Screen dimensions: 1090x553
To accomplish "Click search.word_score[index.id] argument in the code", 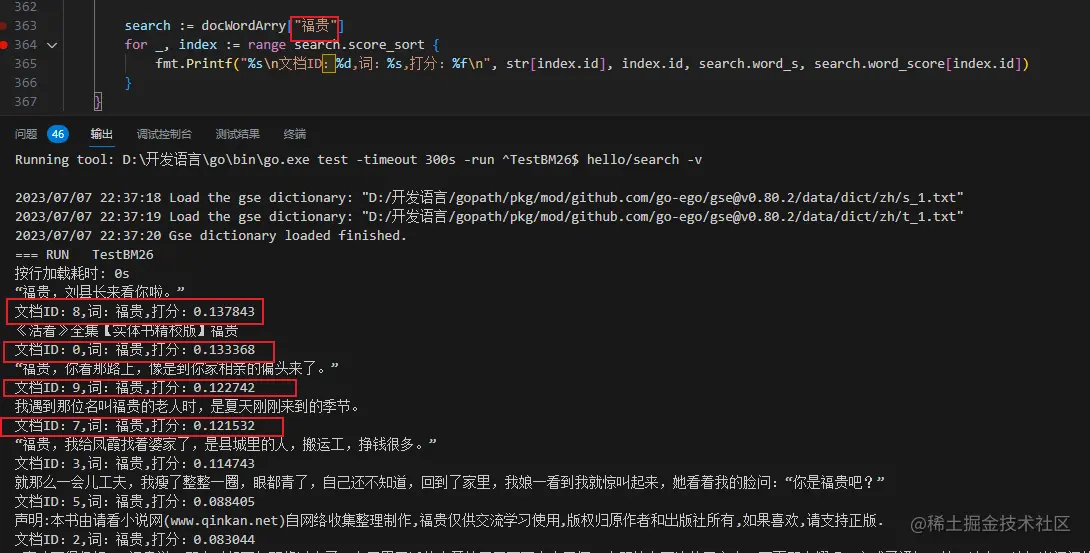I will [917, 63].
